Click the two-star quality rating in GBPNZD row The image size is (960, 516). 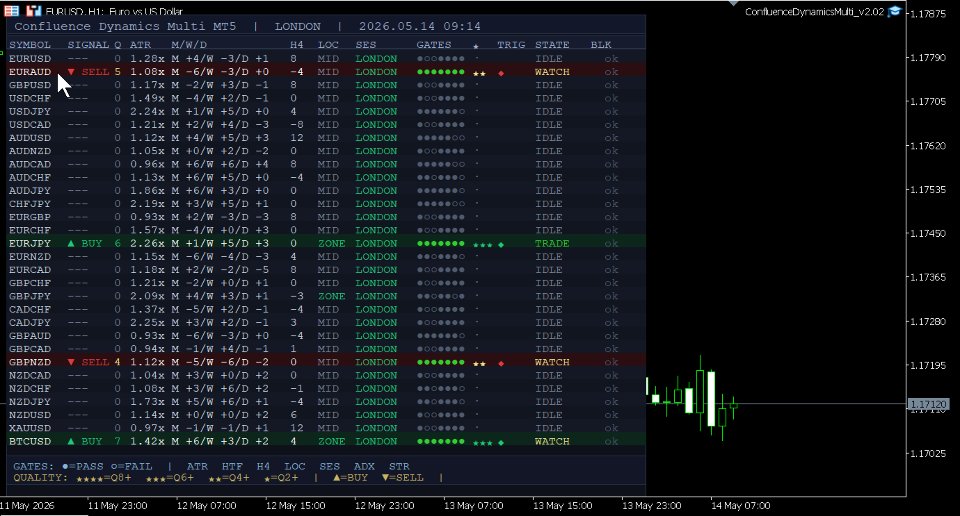click(x=479, y=364)
